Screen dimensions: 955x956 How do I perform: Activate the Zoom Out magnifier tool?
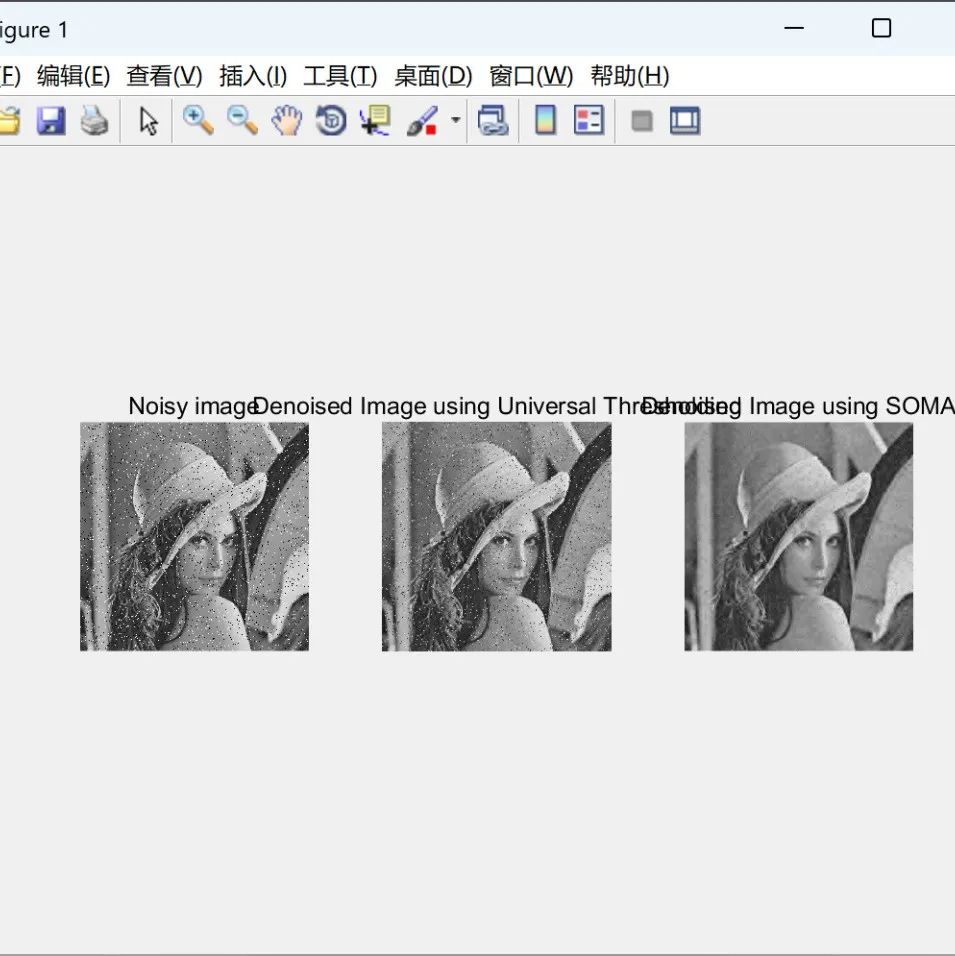(242, 120)
